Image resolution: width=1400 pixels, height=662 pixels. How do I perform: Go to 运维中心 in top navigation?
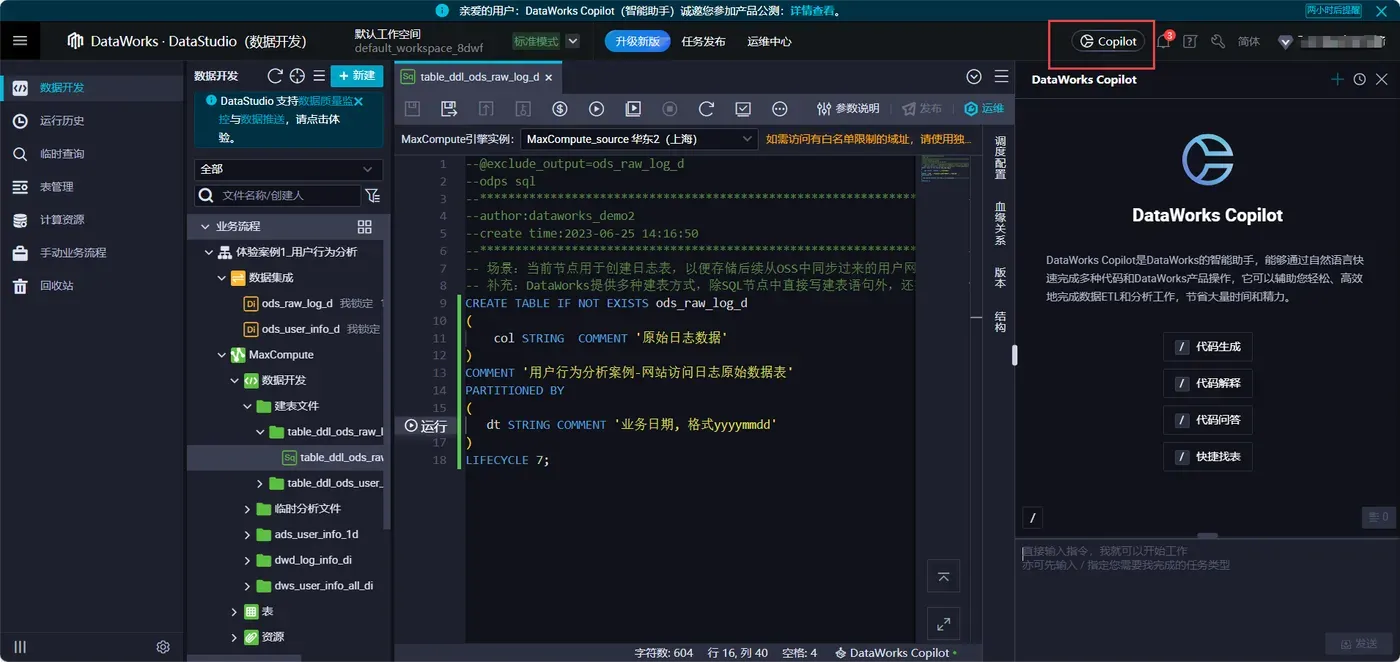[769, 42]
